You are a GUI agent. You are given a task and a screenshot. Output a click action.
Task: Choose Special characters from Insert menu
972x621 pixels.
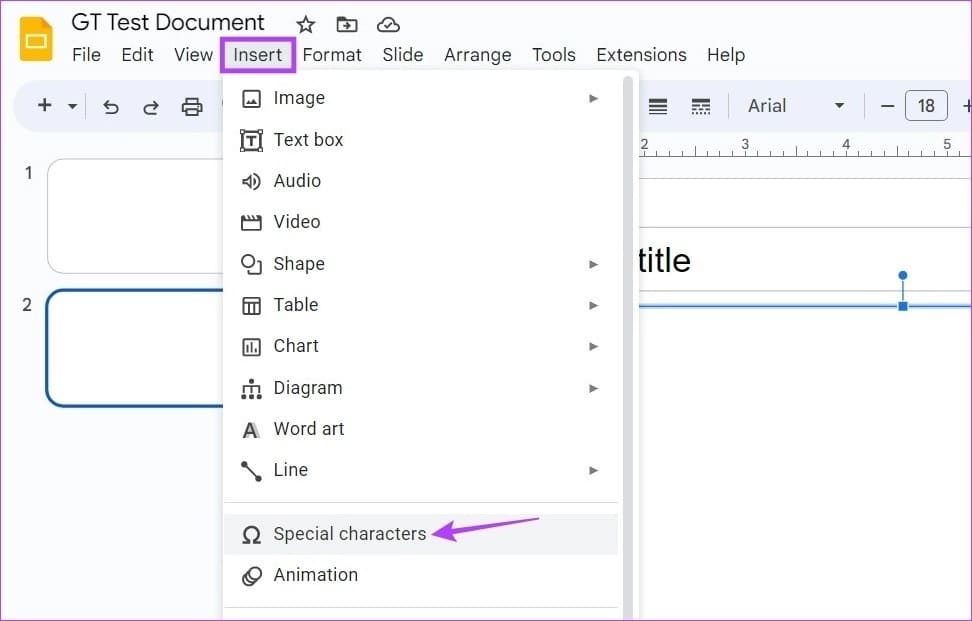tap(349, 534)
